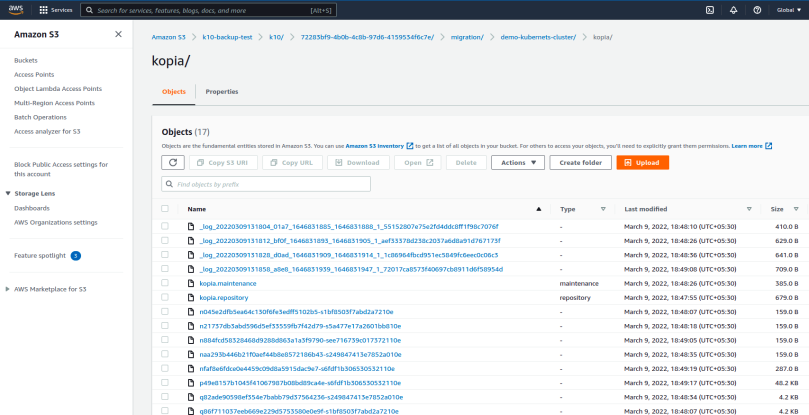
Task: Open Object Lambda Access Points
Action: coord(58,89)
